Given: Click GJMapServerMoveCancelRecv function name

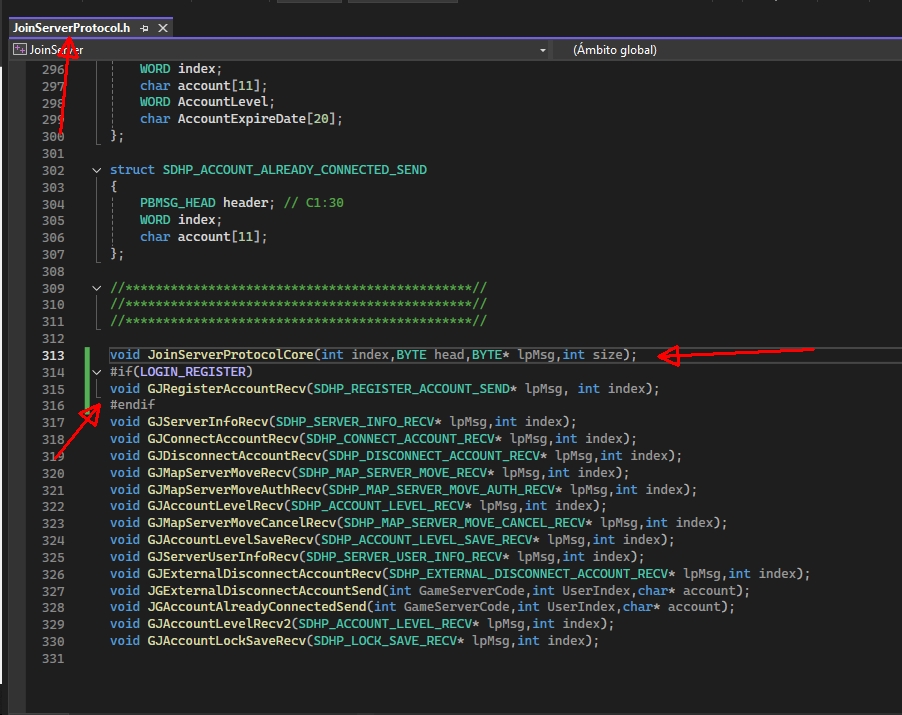Looking at the screenshot, I should coord(242,523).
